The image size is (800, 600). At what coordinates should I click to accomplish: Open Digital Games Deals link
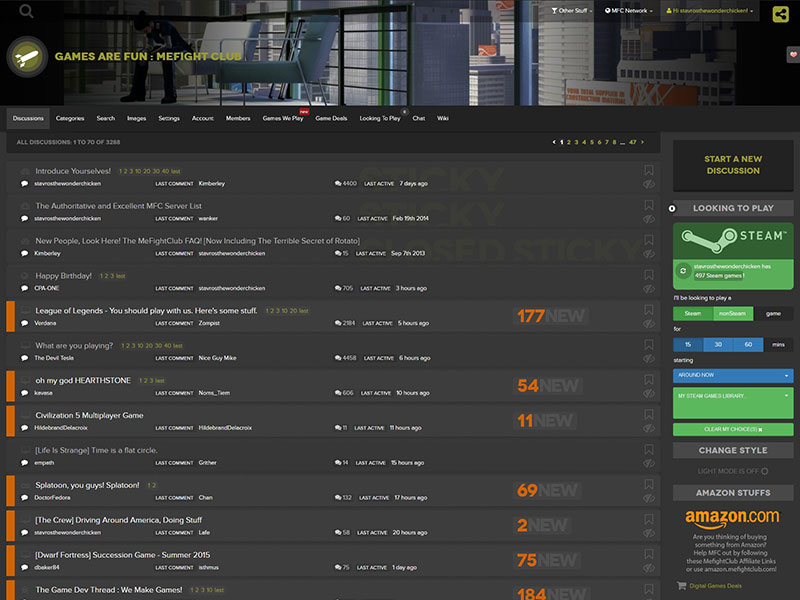click(x=715, y=586)
